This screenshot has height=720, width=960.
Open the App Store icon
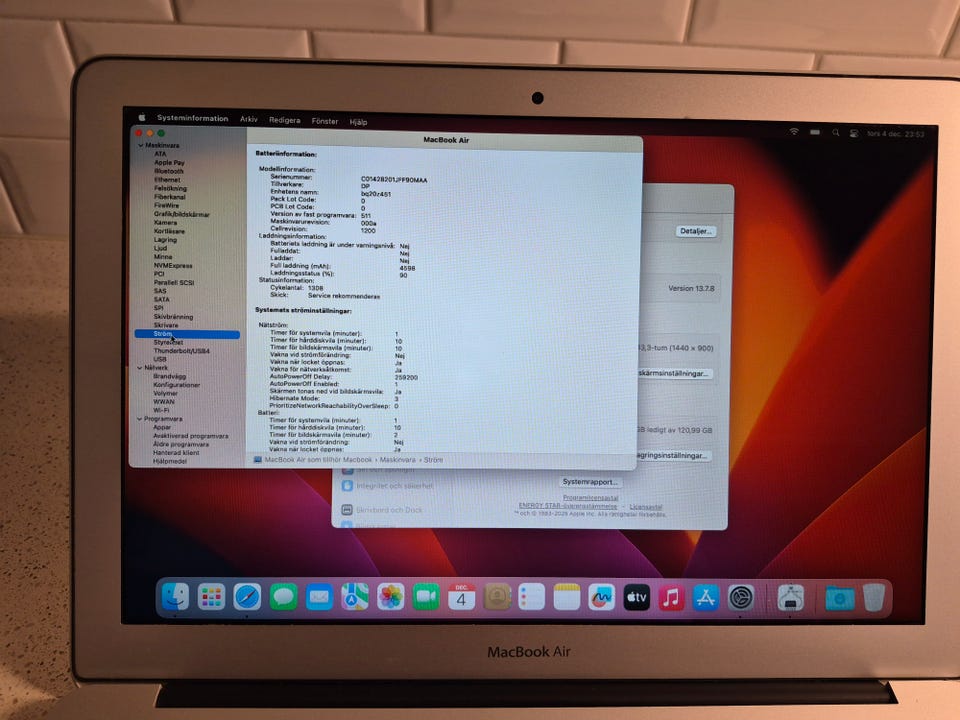point(706,597)
